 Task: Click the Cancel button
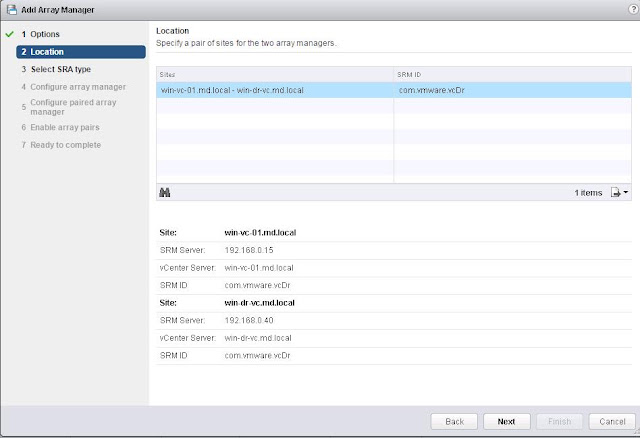point(612,421)
